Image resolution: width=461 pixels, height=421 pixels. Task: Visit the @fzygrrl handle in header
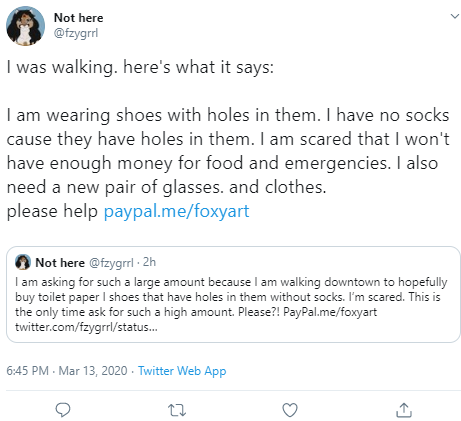point(76,33)
